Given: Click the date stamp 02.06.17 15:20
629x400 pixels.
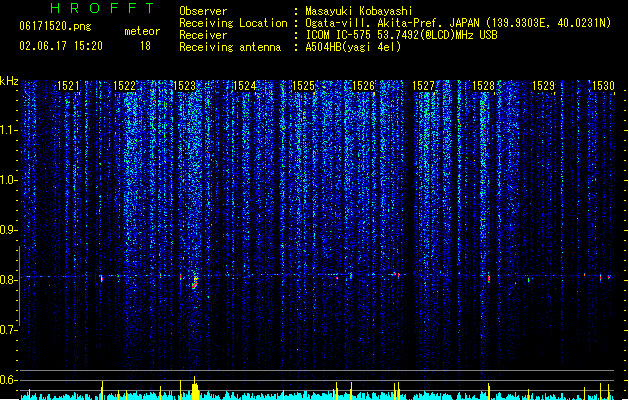Looking at the screenshot, I should click(61, 46).
